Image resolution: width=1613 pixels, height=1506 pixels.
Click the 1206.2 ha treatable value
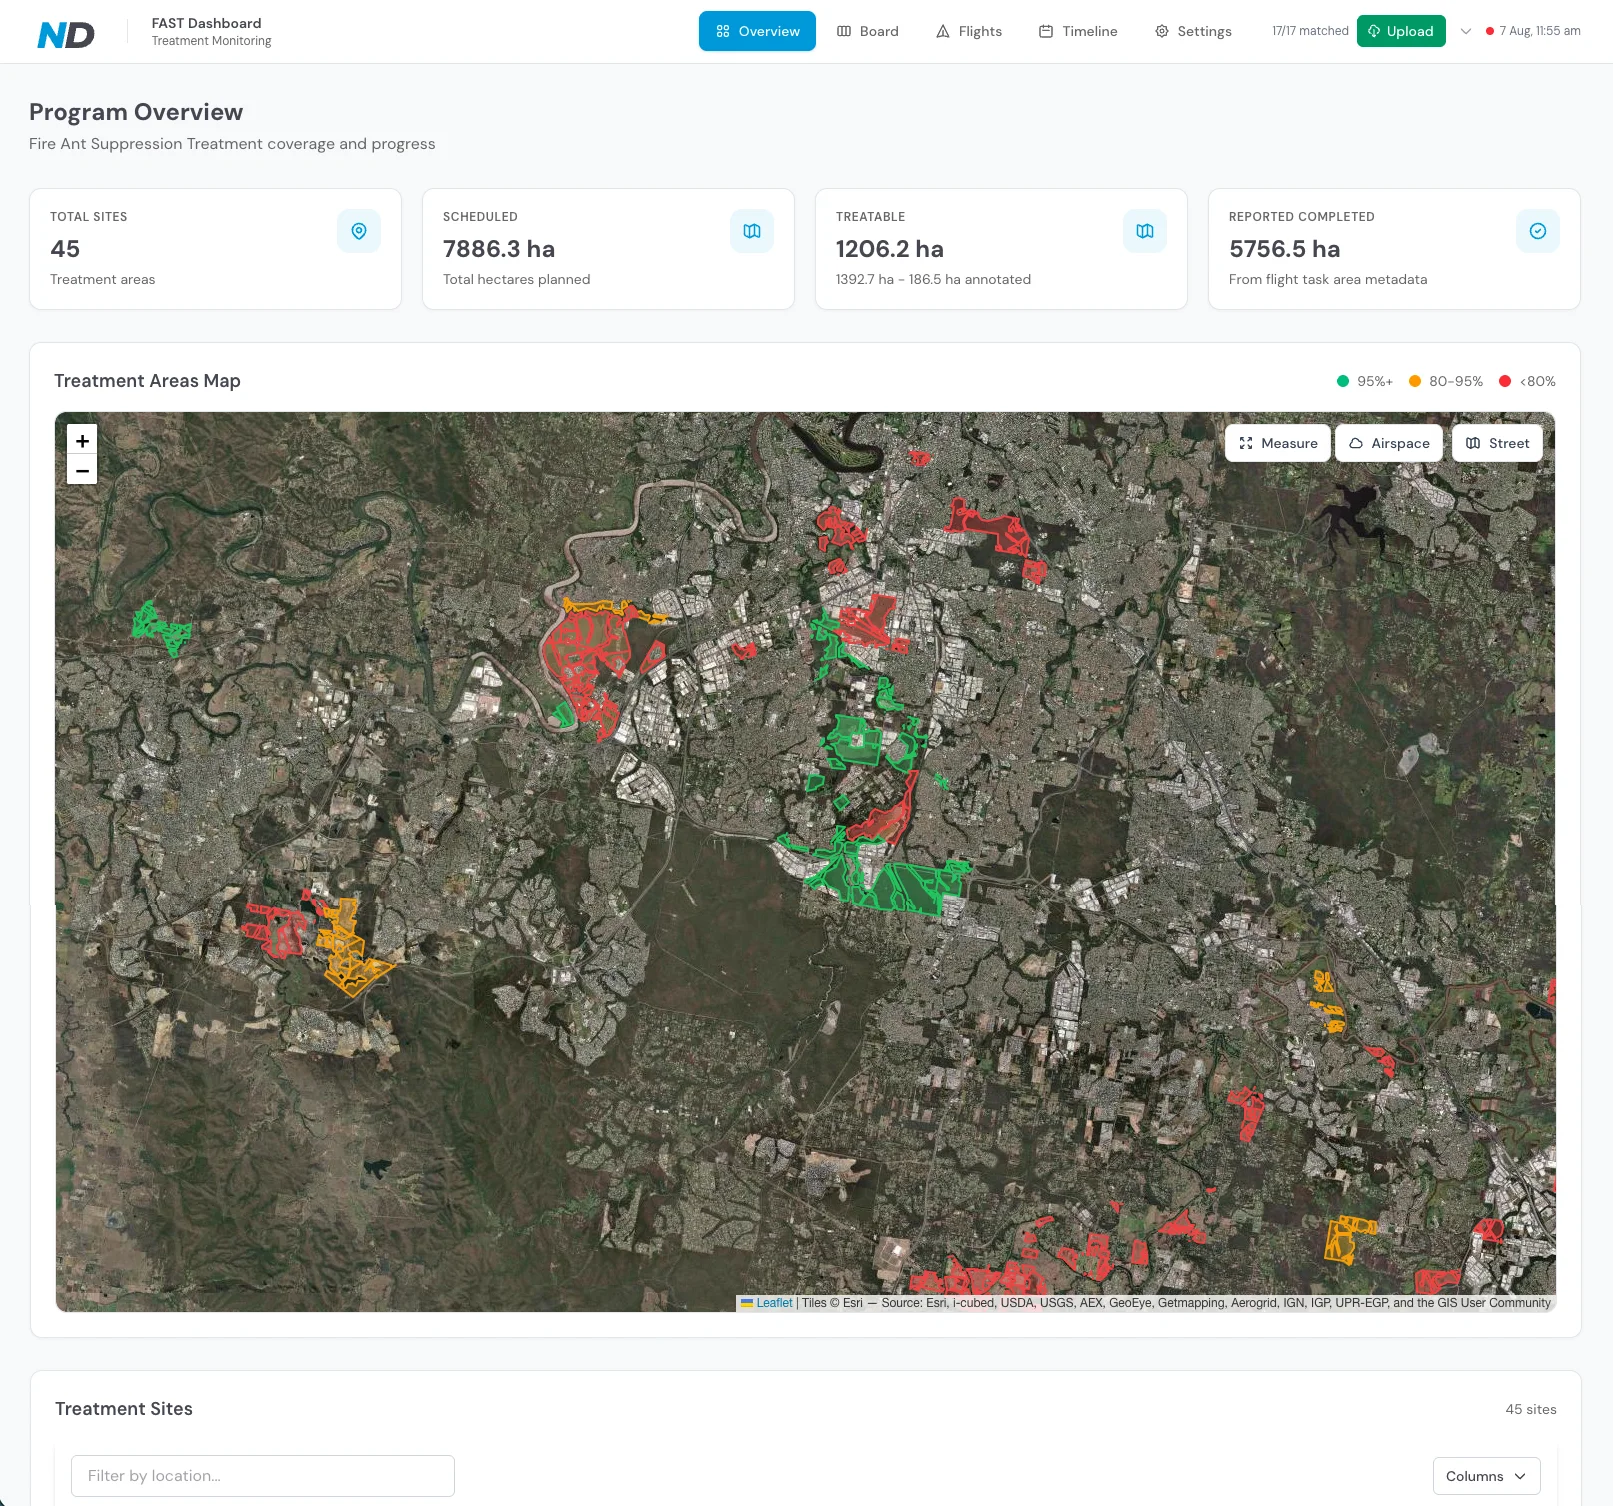click(890, 249)
